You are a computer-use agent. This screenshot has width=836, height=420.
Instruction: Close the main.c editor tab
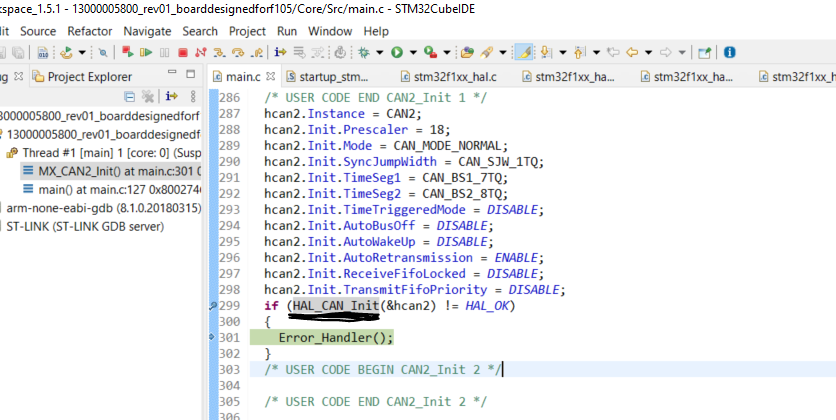click(x=270, y=76)
